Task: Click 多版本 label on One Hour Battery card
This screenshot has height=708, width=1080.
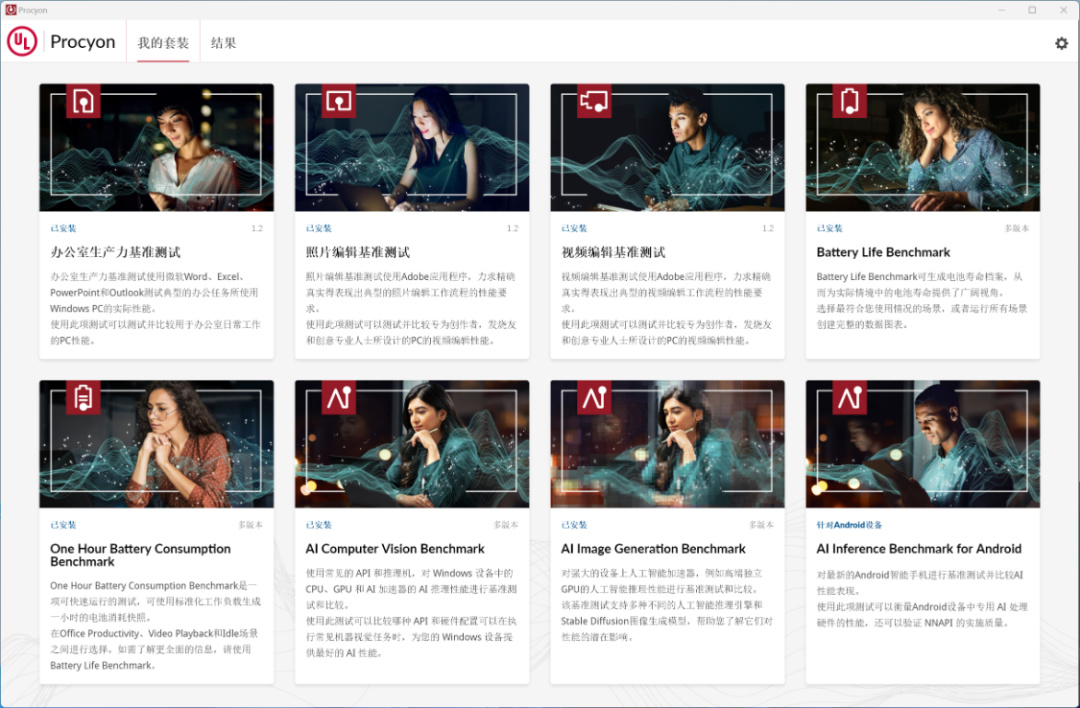Action: point(250,525)
